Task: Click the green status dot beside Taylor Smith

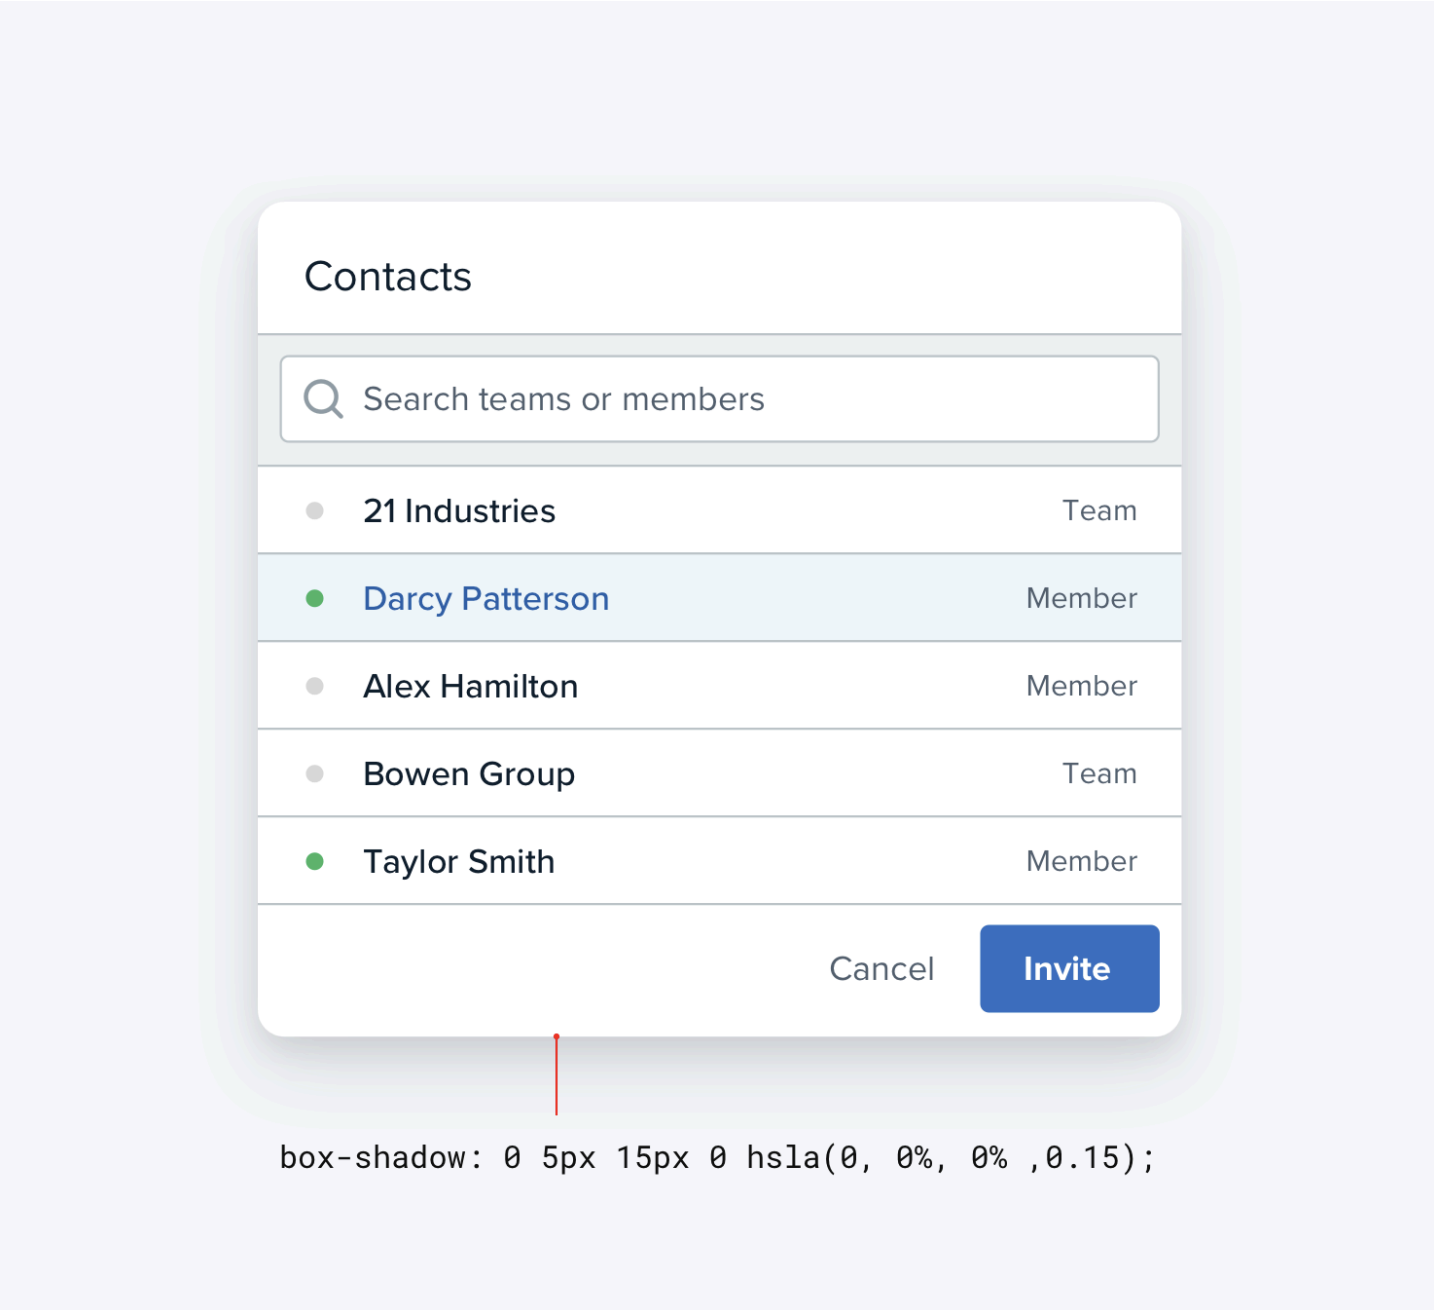Action: 315,861
